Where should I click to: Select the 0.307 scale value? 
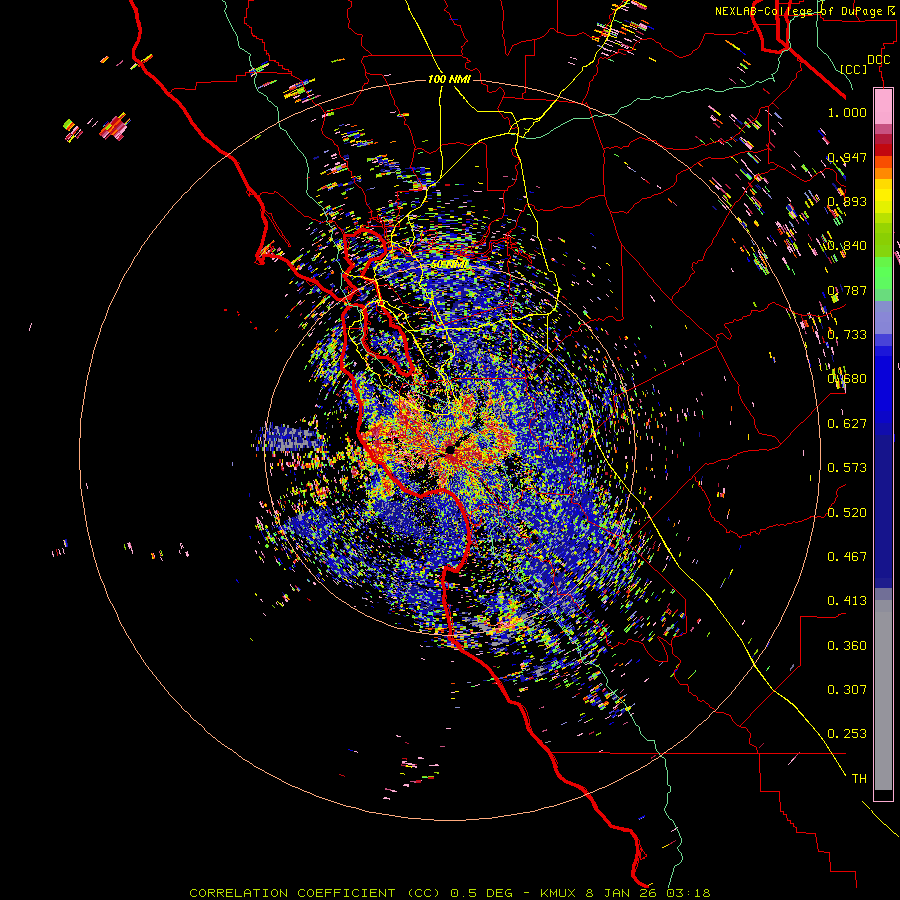[847, 690]
